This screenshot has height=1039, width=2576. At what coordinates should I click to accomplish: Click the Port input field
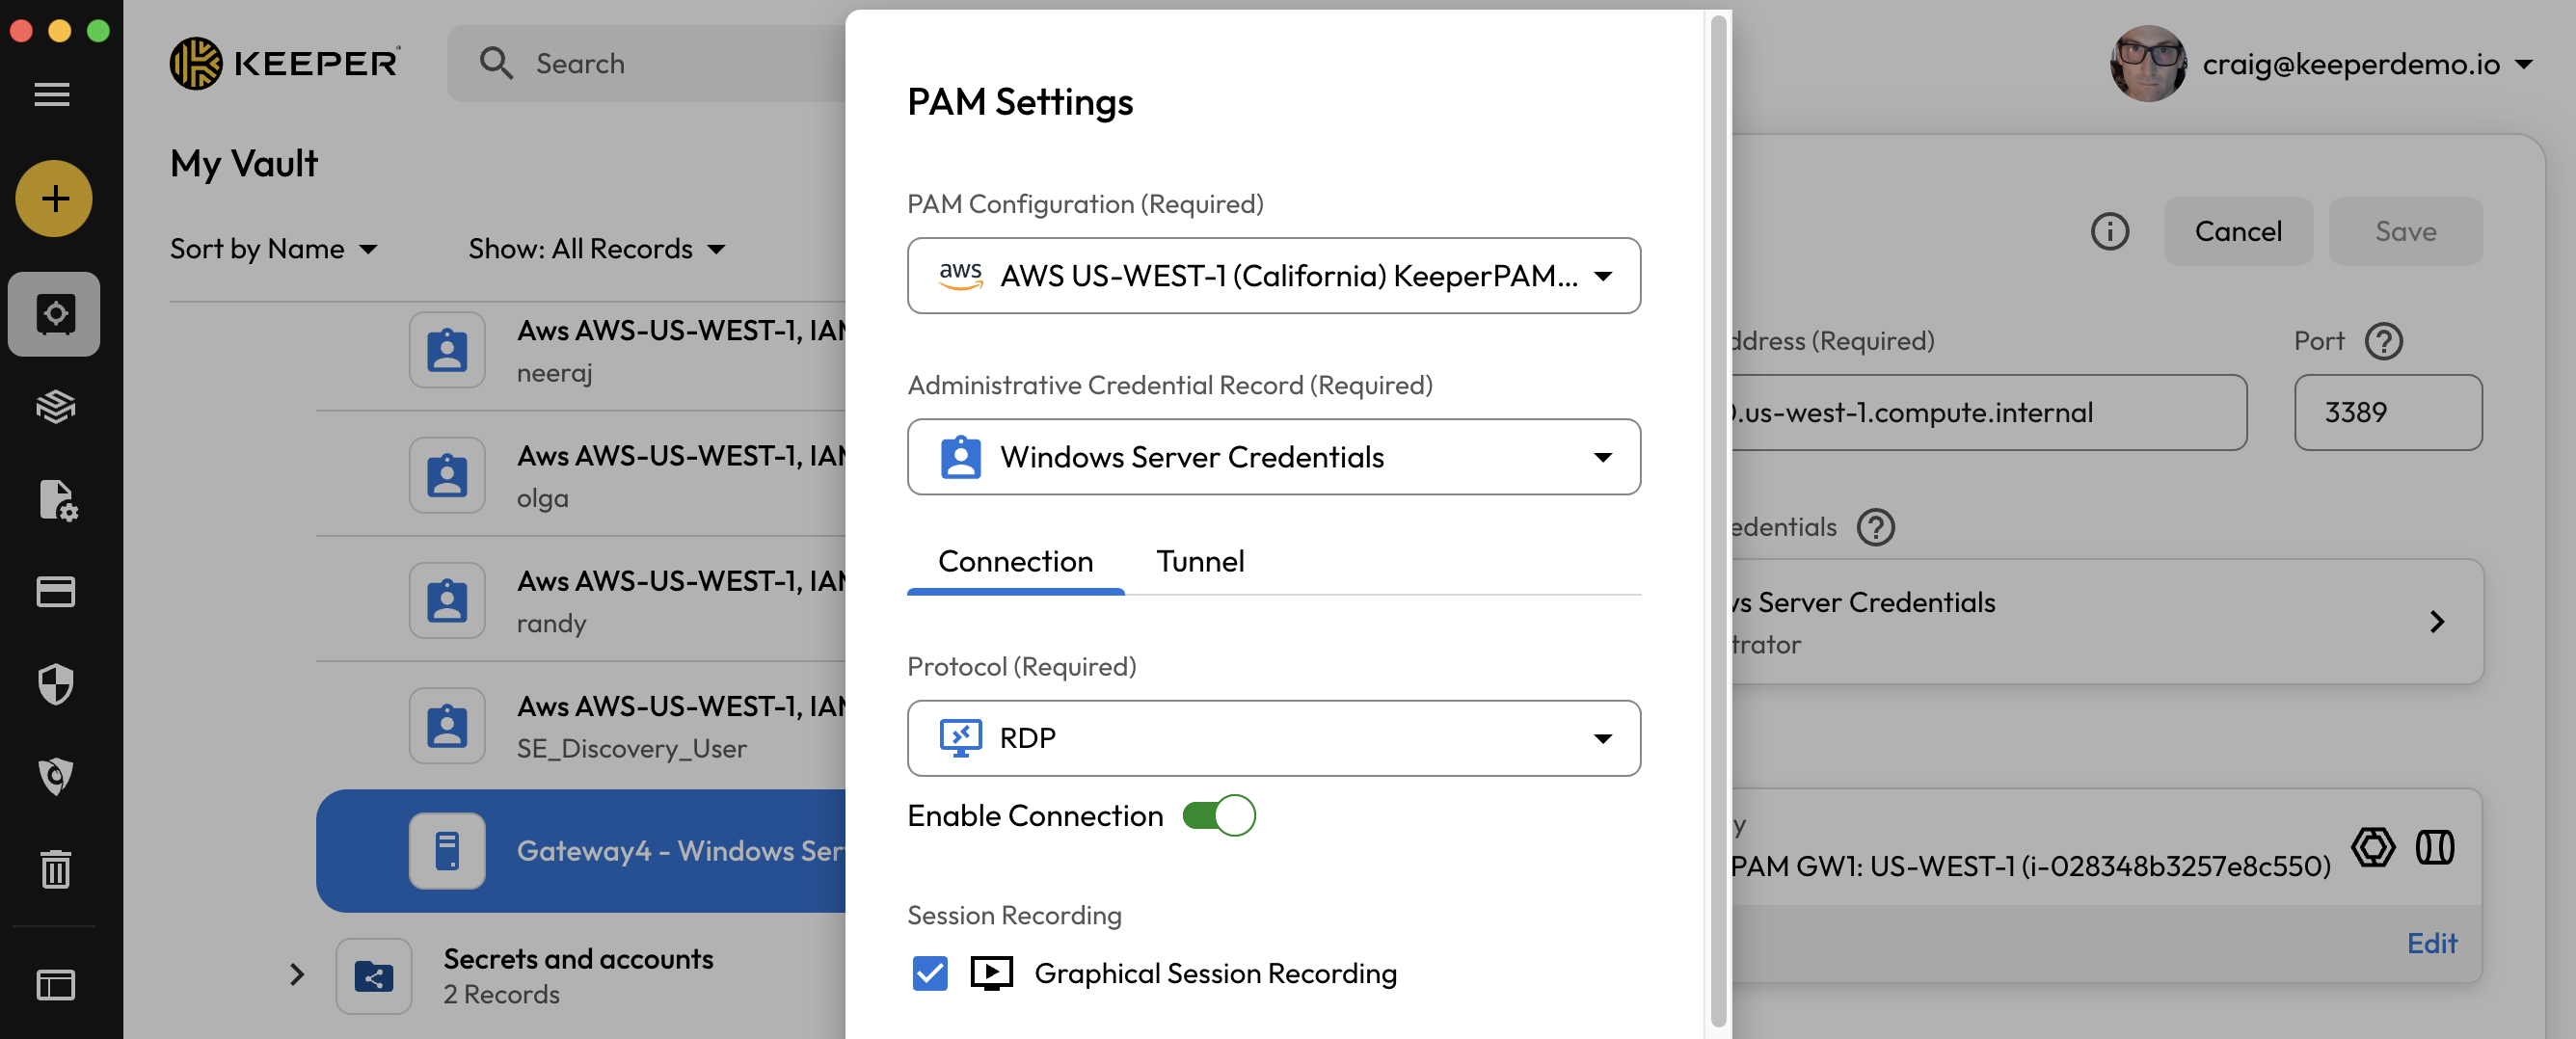2387,412
